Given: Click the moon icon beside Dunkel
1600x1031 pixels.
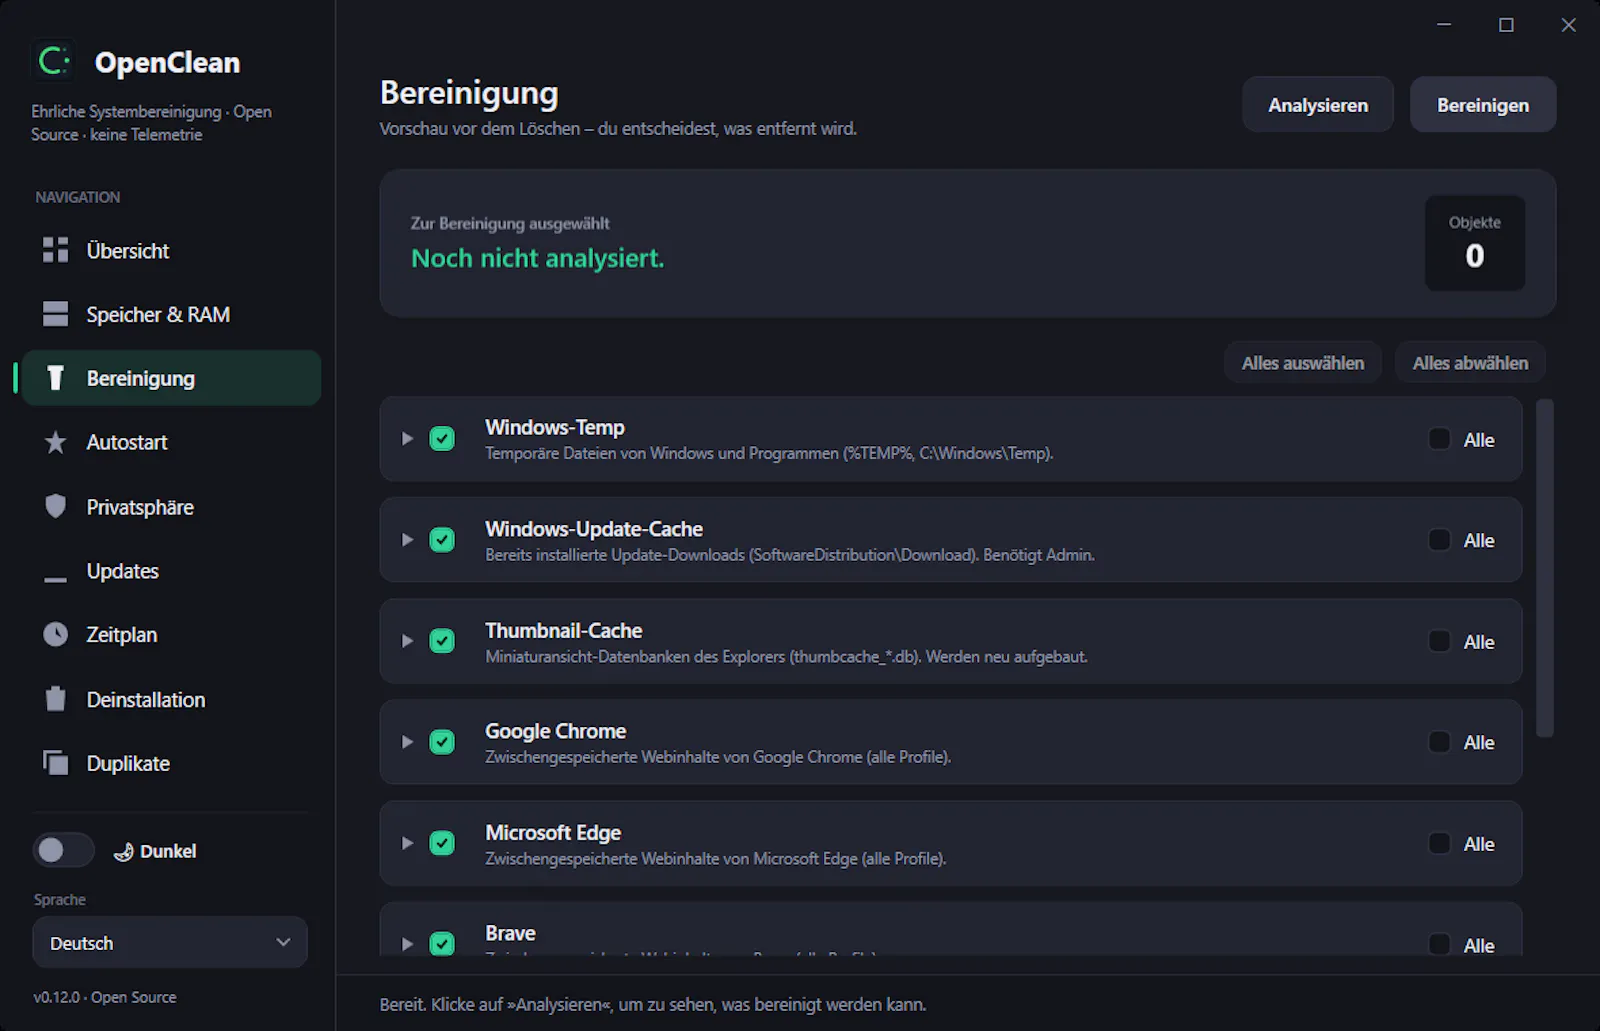Looking at the screenshot, I should point(124,851).
